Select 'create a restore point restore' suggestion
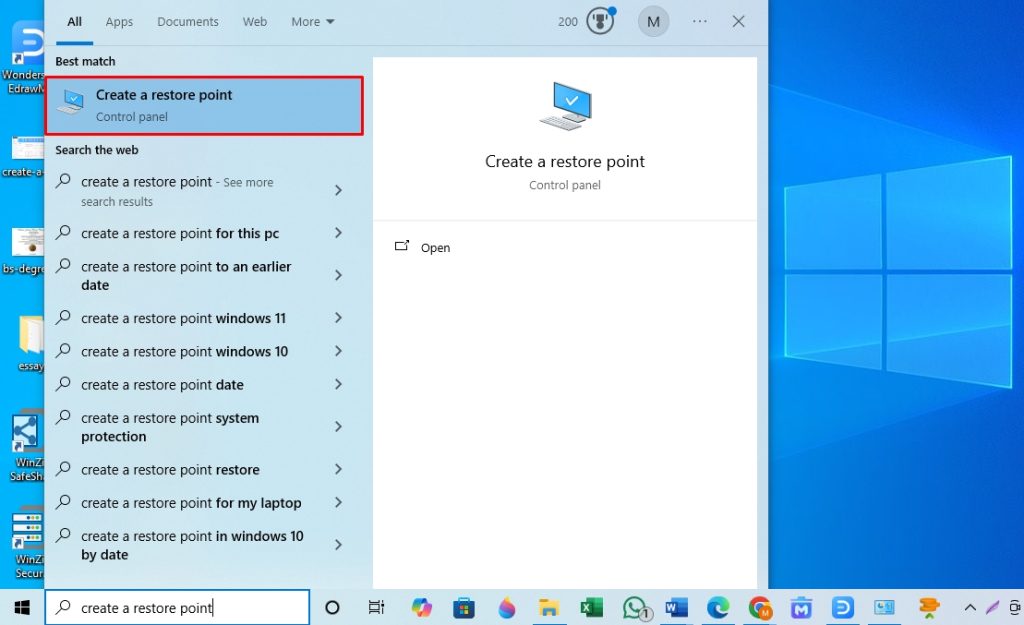Viewport: 1024px width, 625px height. [x=170, y=470]
